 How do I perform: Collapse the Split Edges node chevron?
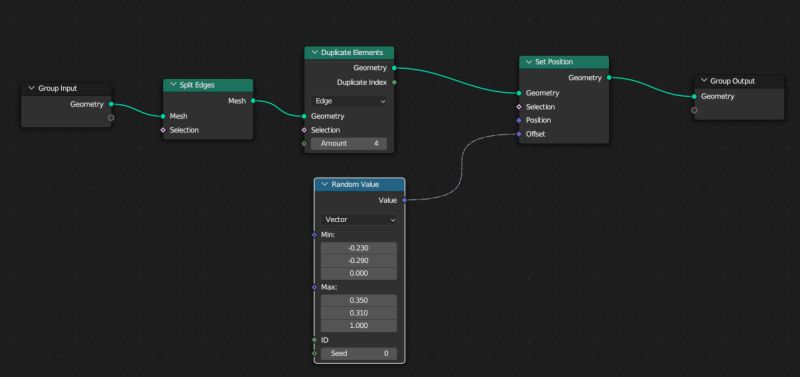click(x=173, y=85)
